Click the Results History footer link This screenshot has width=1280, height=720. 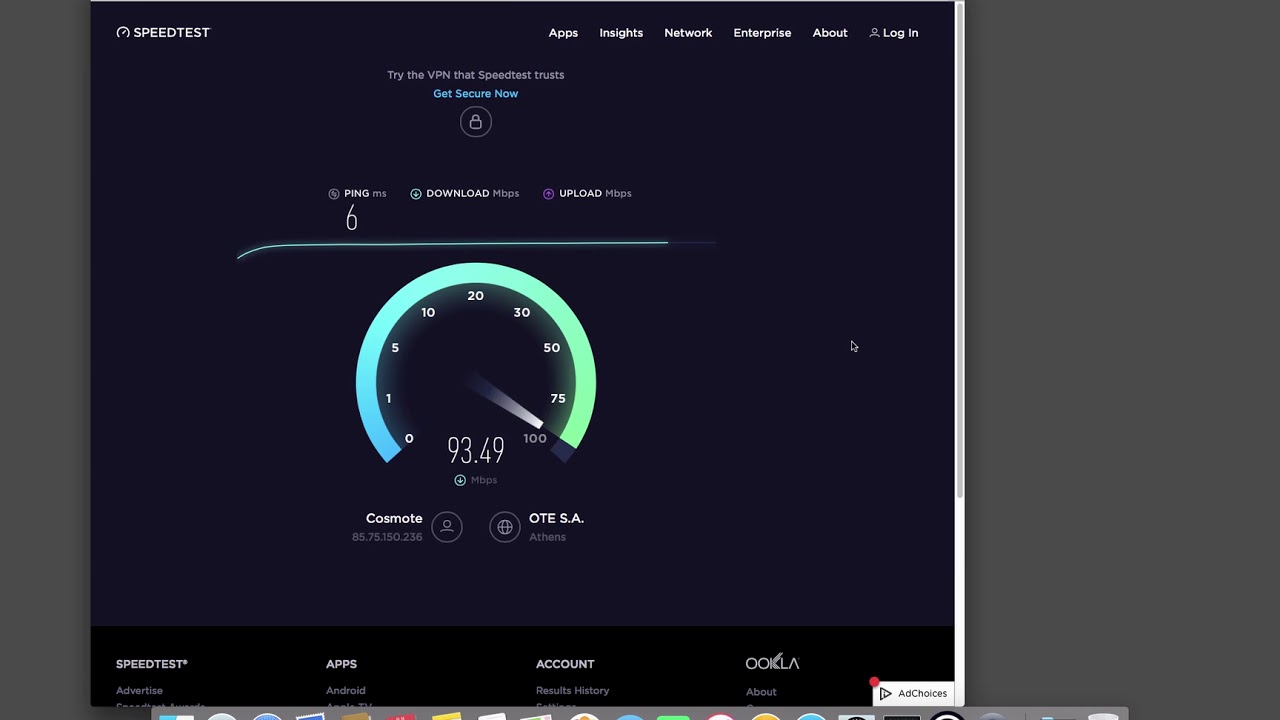(572, 690)
